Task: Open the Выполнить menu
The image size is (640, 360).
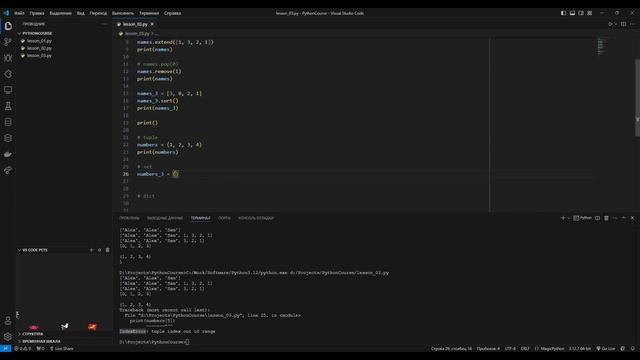Action: 123,13
